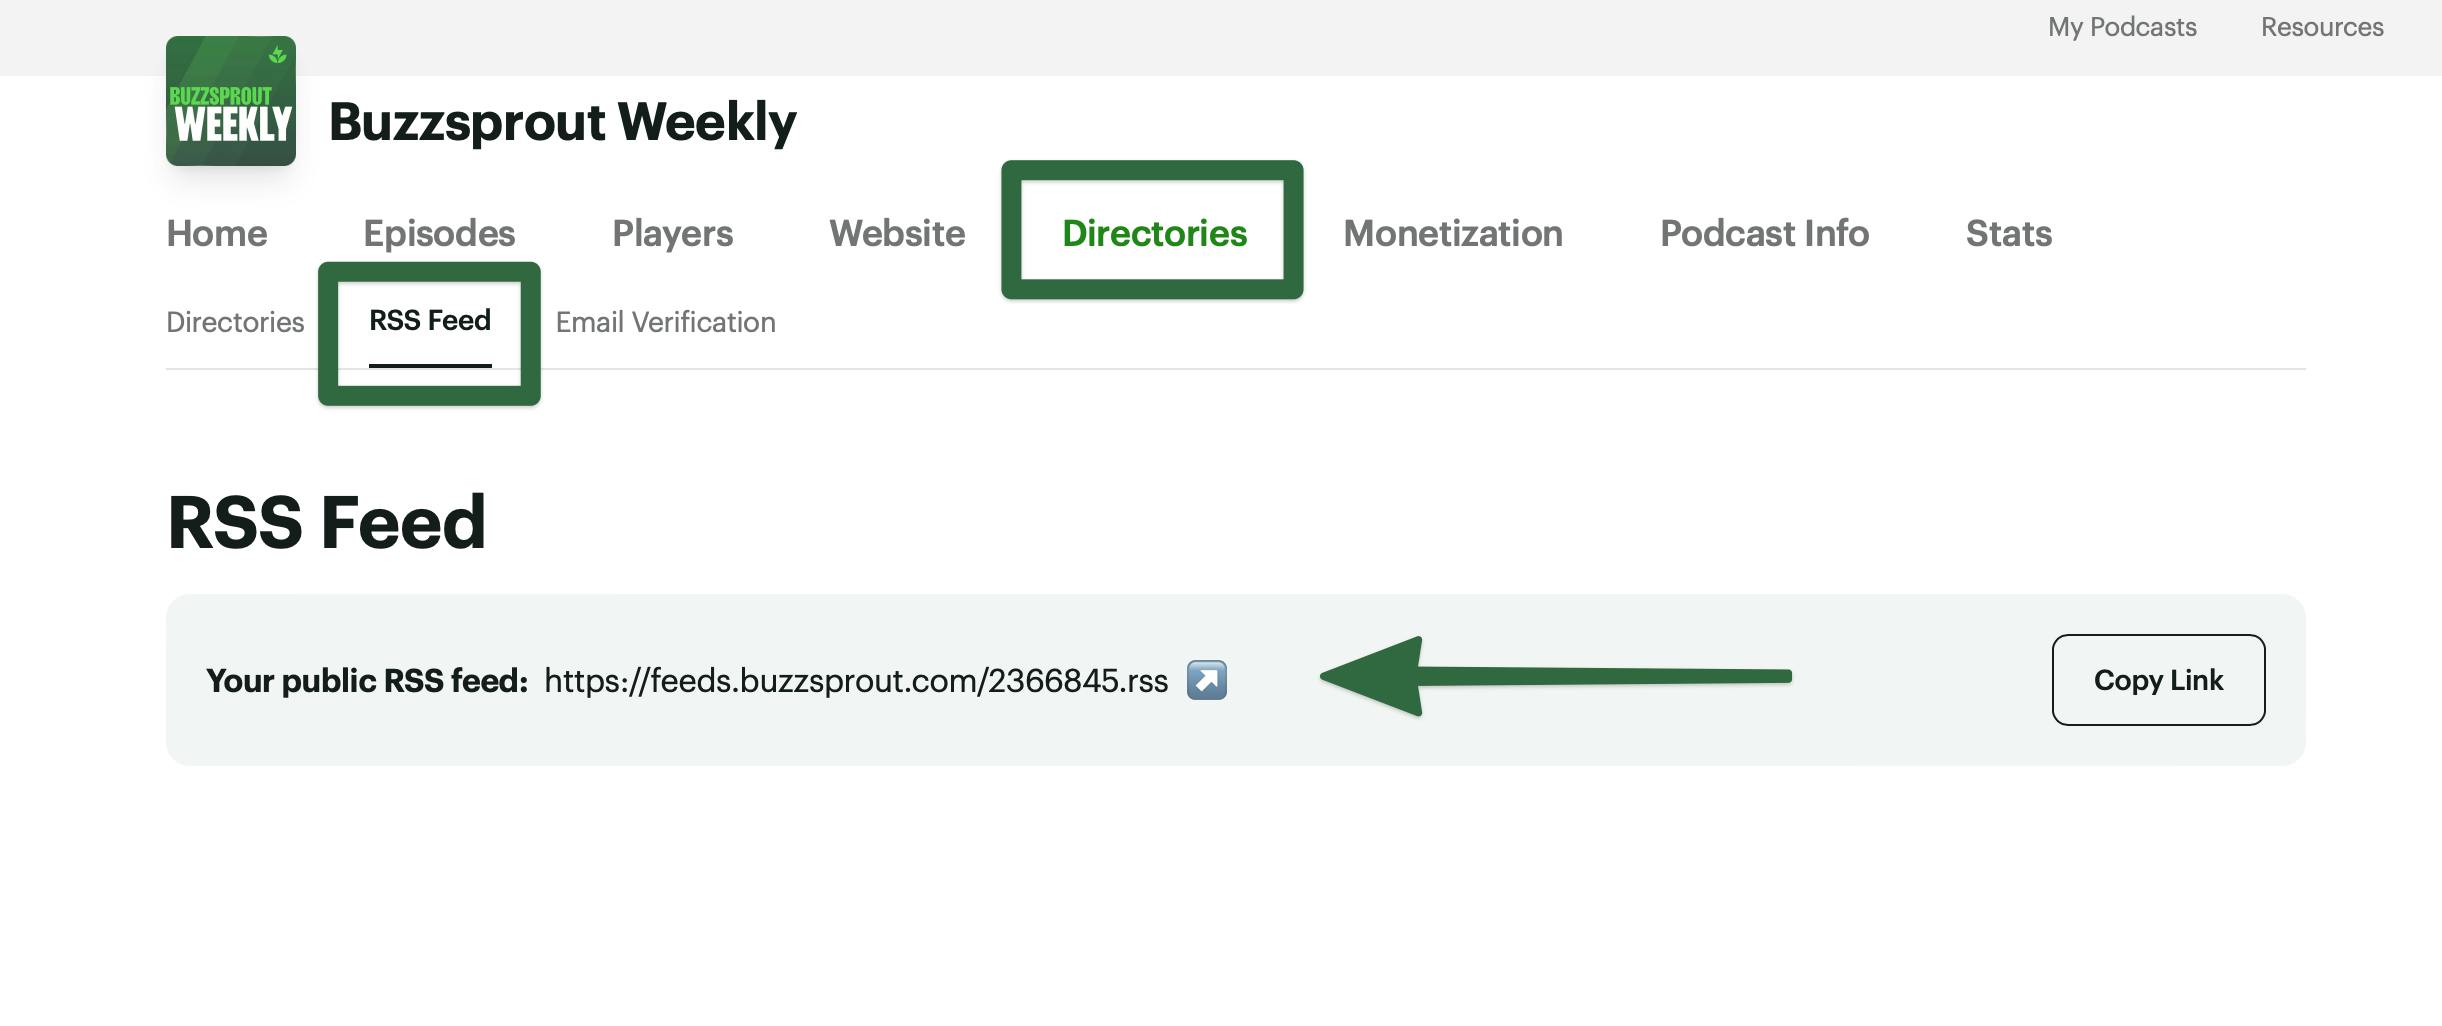Click the highlighted green Directories main tab

point(1154,233)
